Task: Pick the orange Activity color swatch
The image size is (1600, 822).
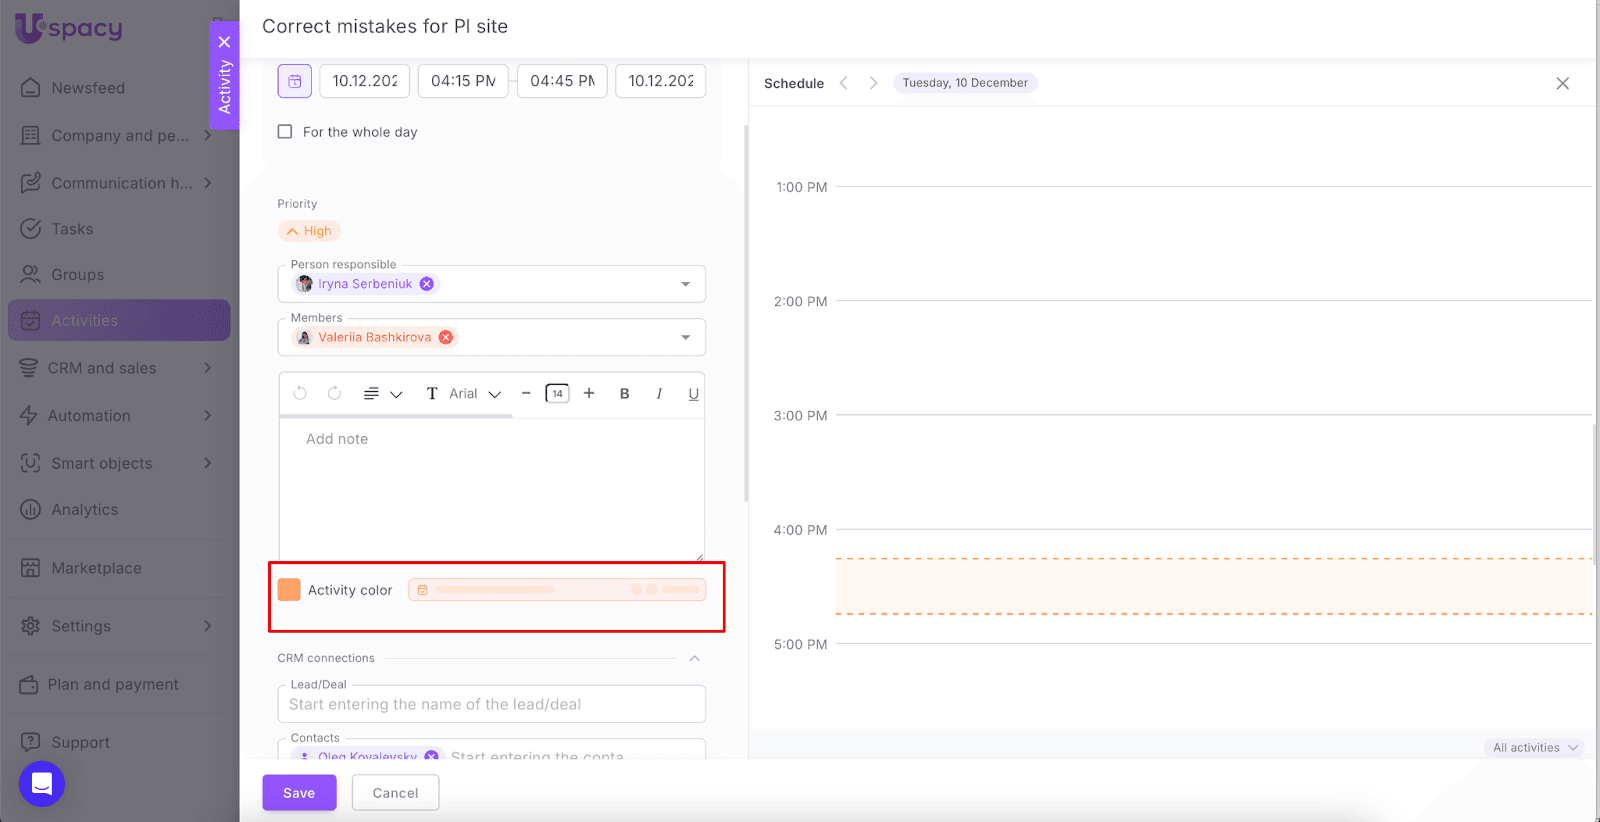Action: click(x=289, y=590)
